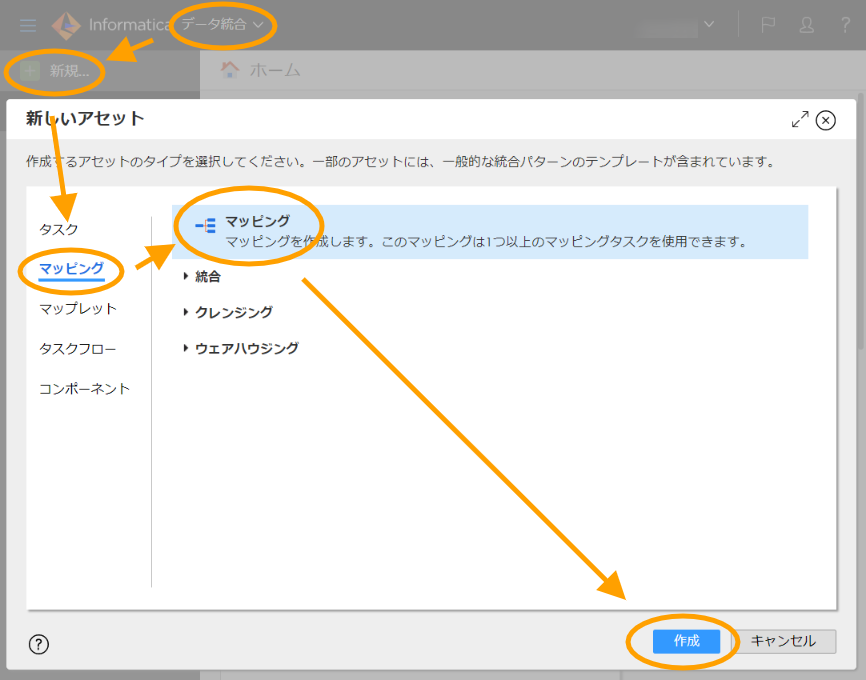Image resolution: width=866 pixels, height=680 pixels.
Task: Open the データ統合 service switcher dropdown
Action: click(x=222, y=24)
